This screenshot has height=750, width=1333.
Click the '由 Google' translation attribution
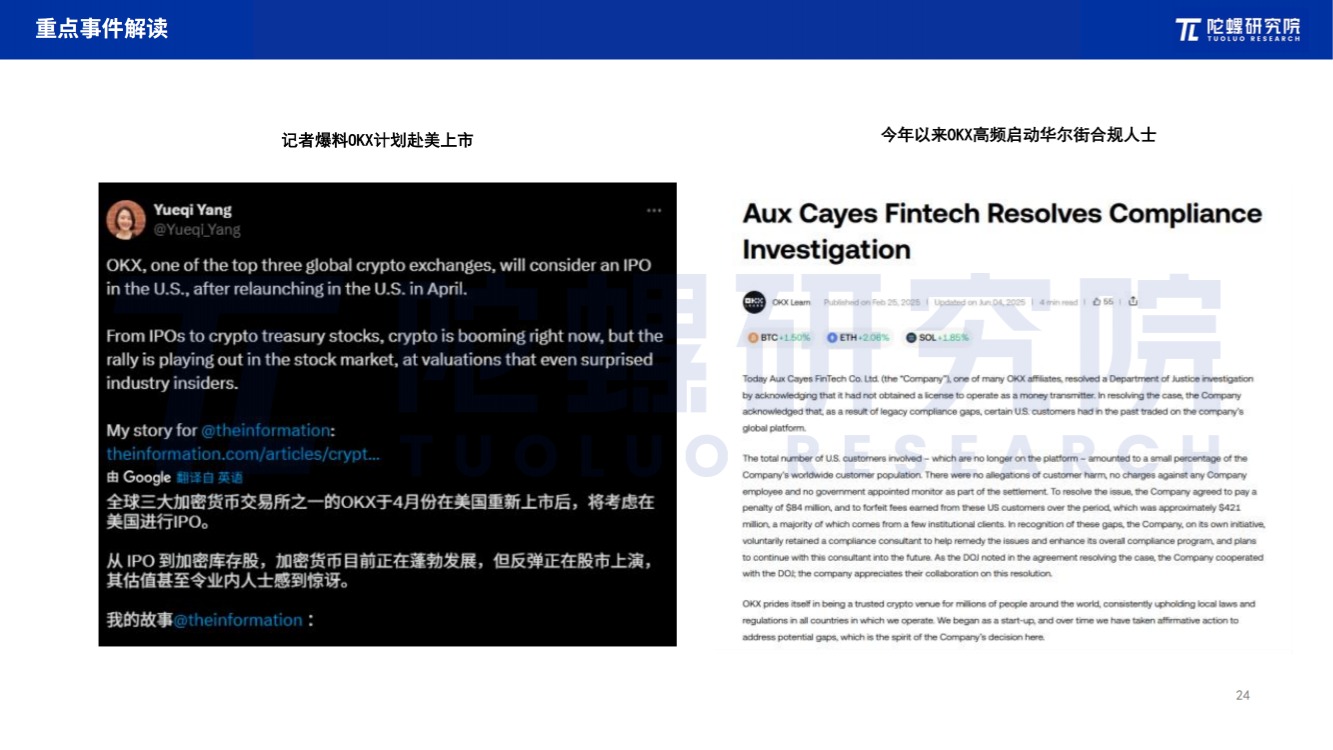138,478
